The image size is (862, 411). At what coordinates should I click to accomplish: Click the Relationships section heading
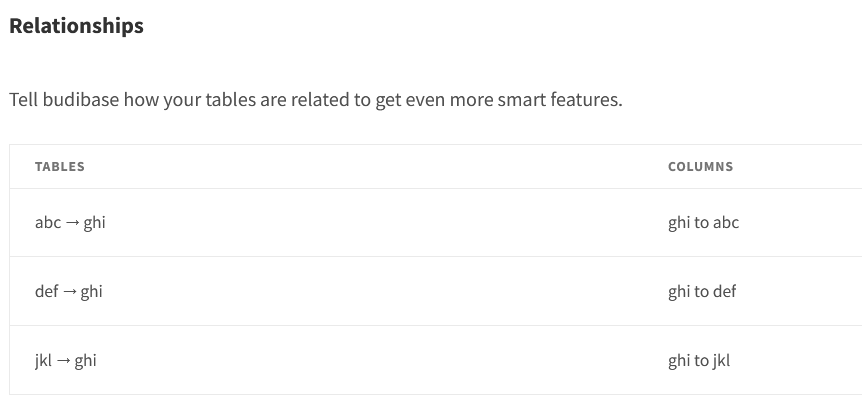pos(76,26)
